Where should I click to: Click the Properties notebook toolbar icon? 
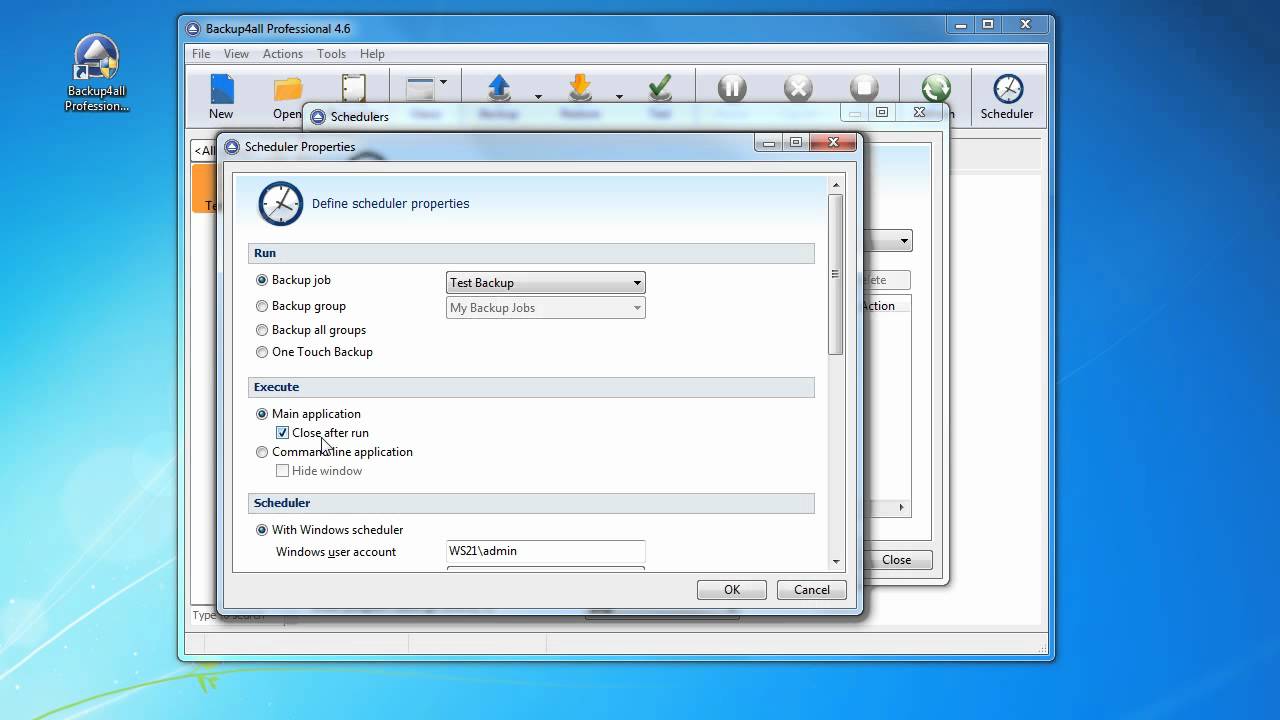354,88
